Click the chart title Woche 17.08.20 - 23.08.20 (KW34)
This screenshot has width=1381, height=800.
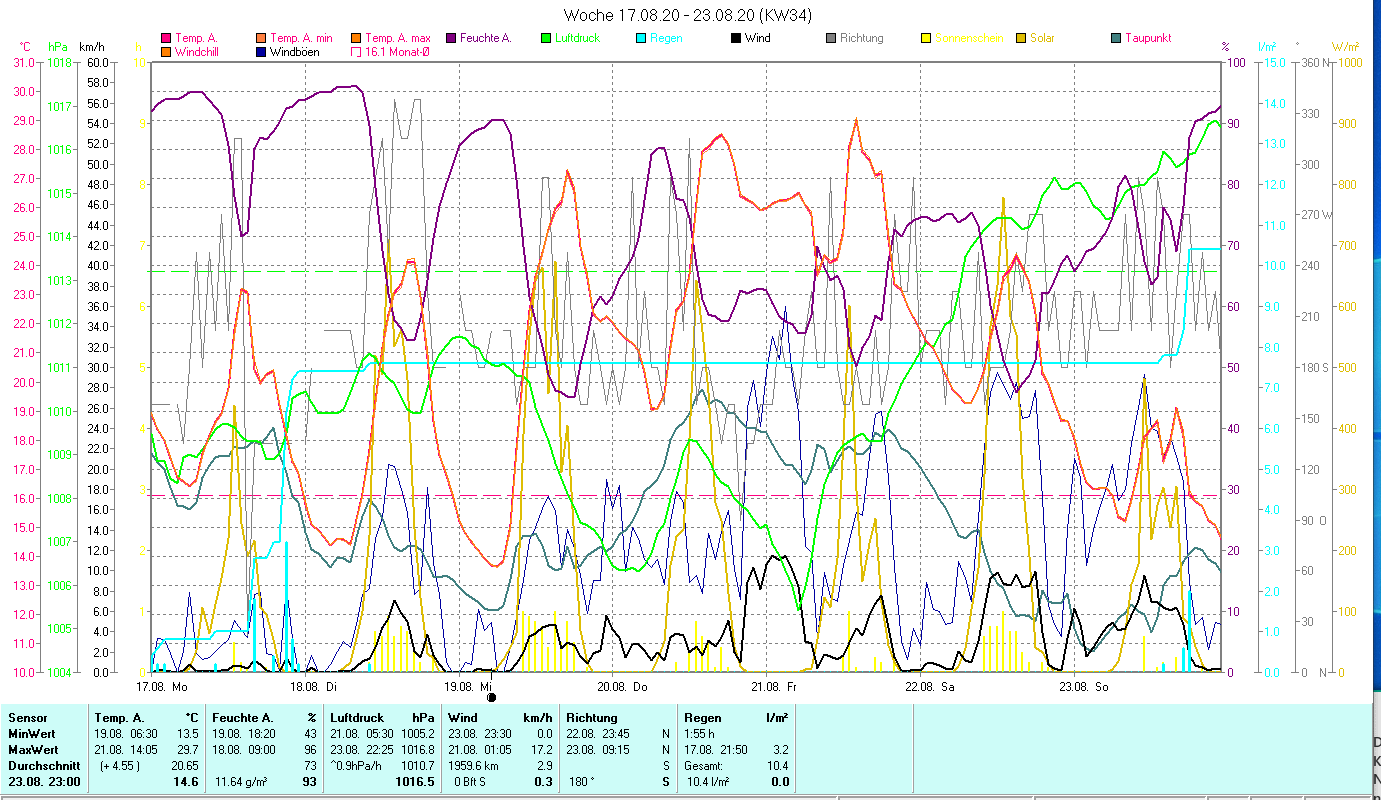coord(688,15)
